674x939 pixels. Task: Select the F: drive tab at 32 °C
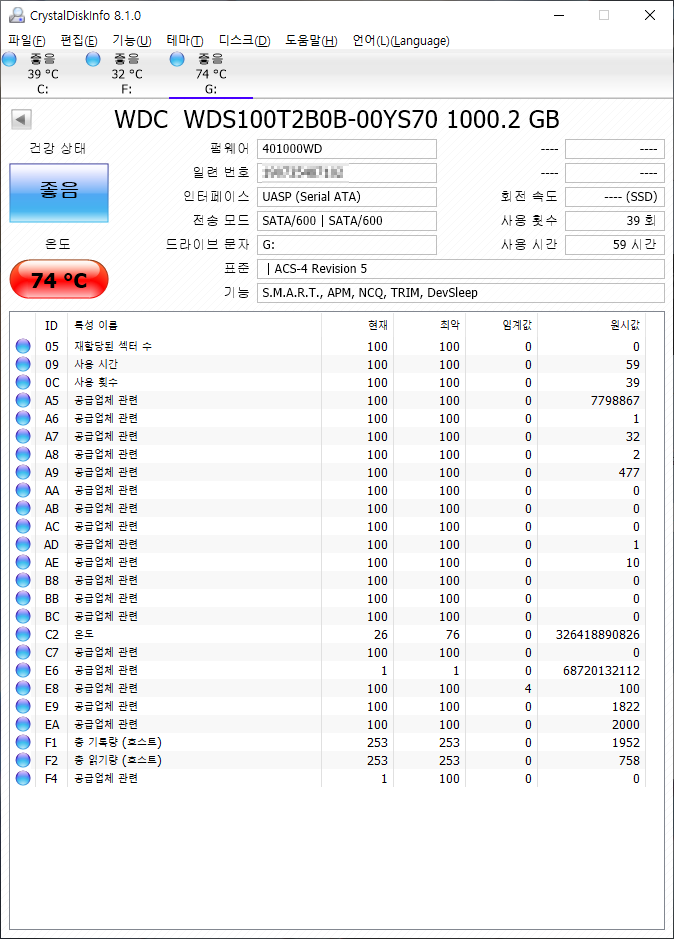[x=126, y=74]
